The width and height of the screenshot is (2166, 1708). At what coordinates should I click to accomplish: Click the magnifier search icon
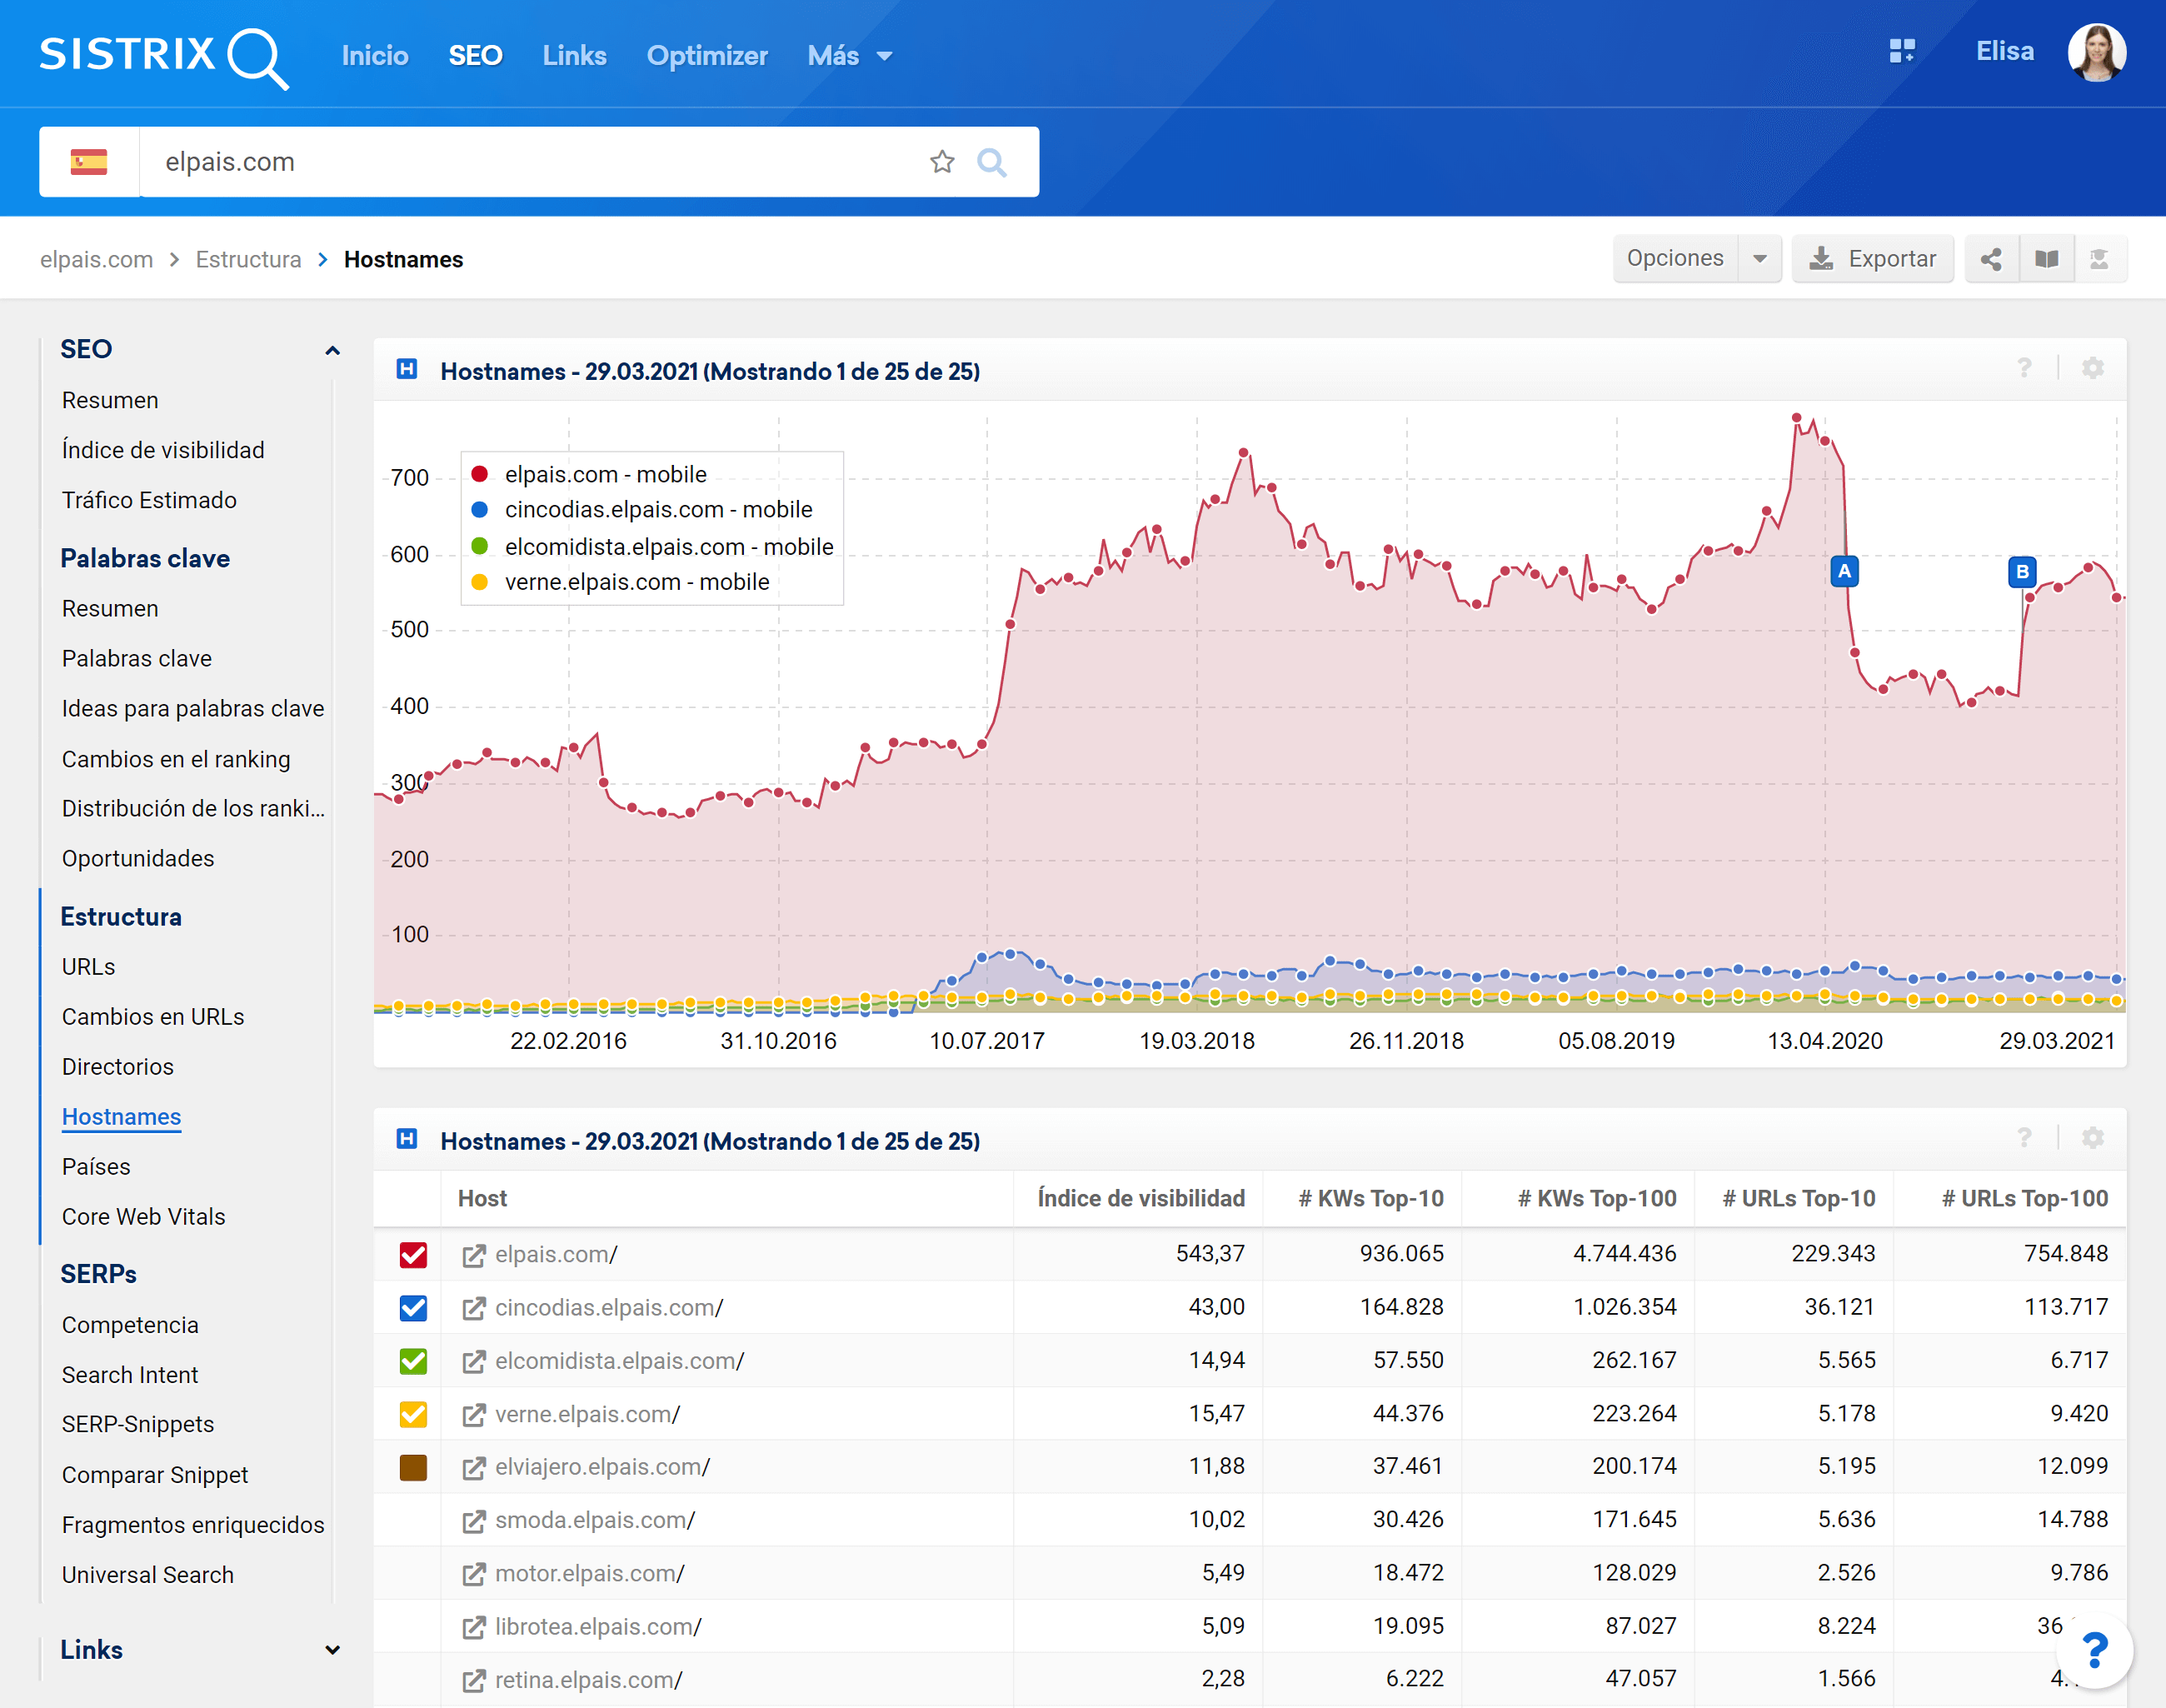click(x=991, y=162)
